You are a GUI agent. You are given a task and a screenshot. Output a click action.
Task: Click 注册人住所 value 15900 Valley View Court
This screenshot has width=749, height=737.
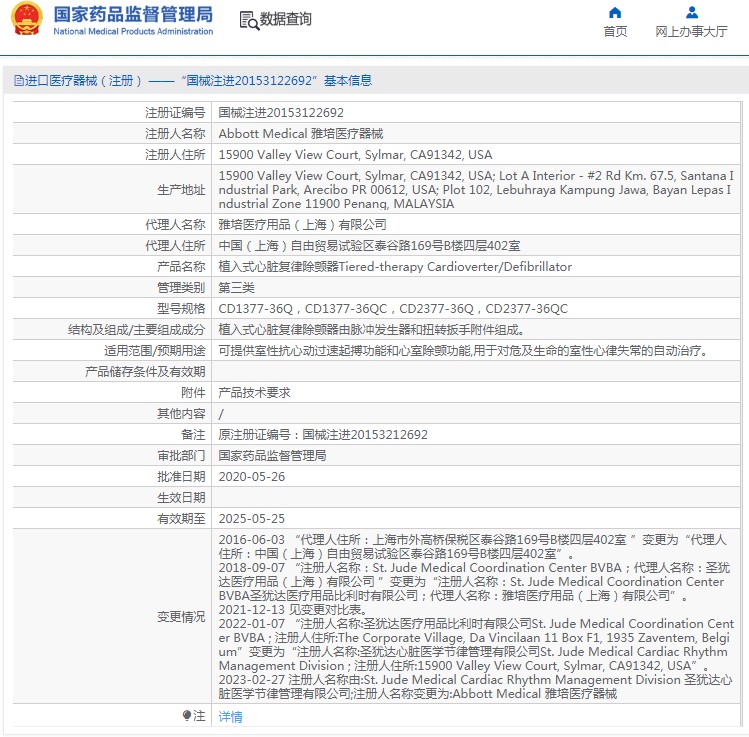pos(355,155)
